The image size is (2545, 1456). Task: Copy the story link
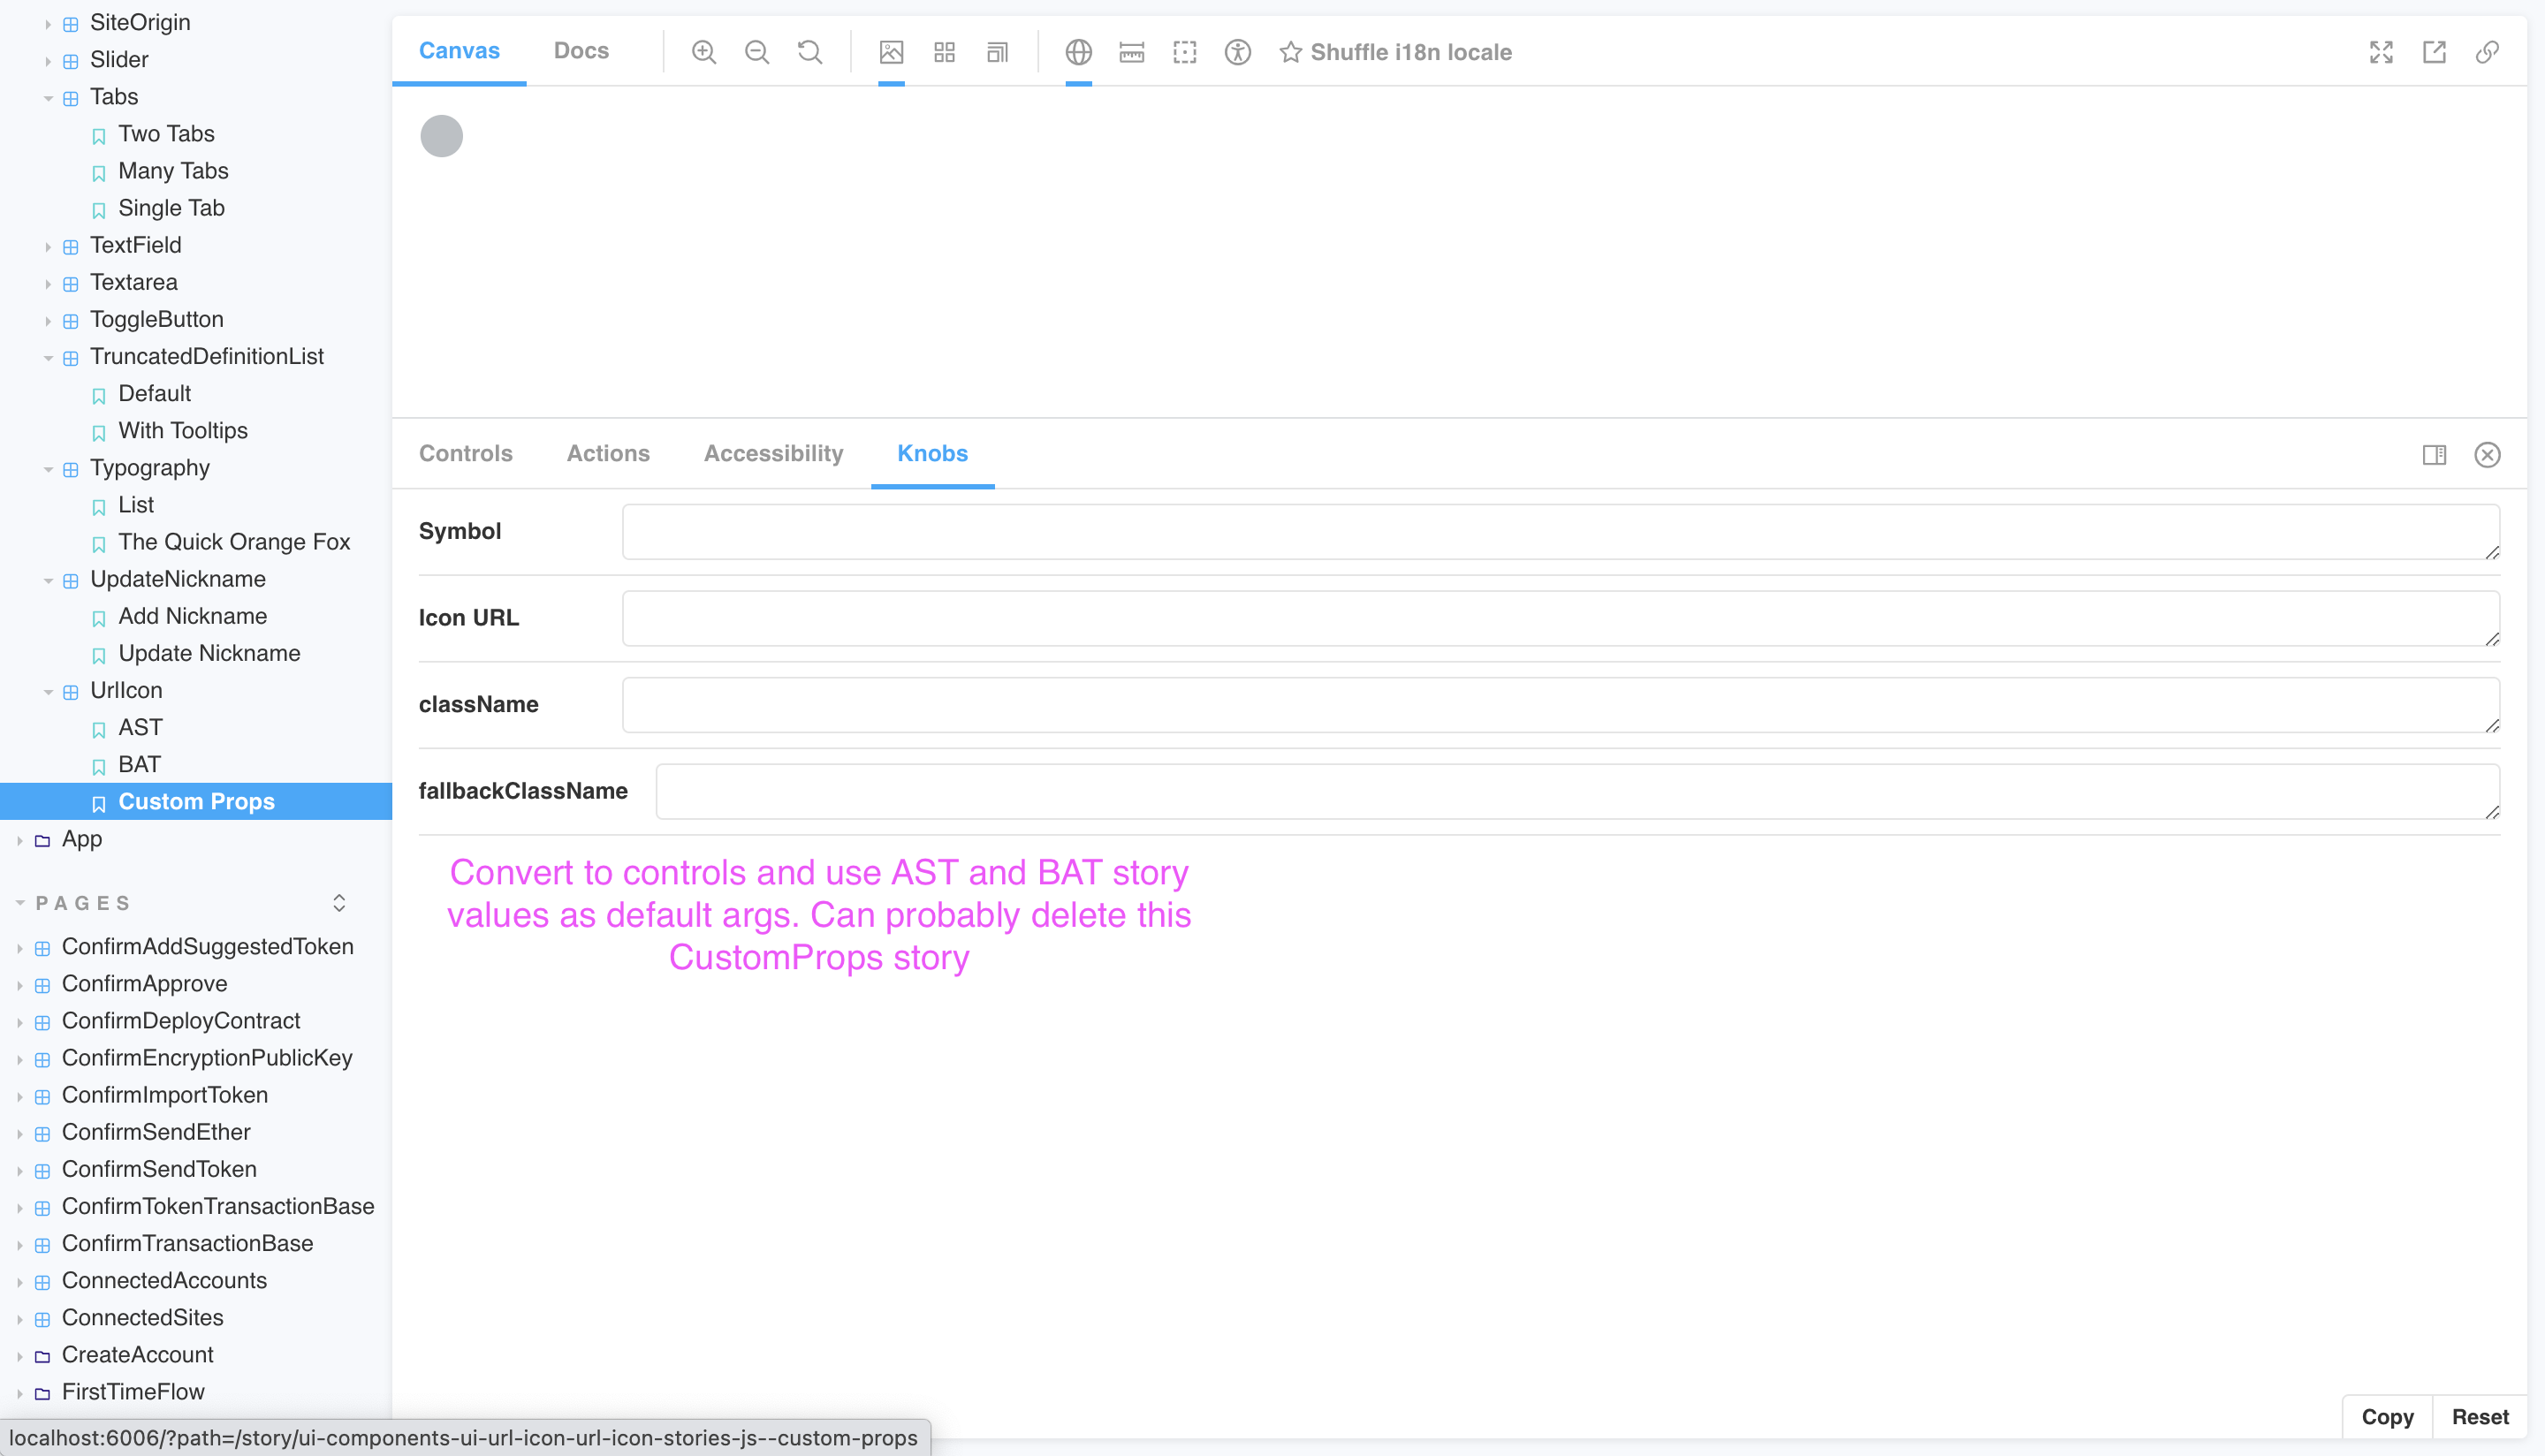click(2488, 52)
